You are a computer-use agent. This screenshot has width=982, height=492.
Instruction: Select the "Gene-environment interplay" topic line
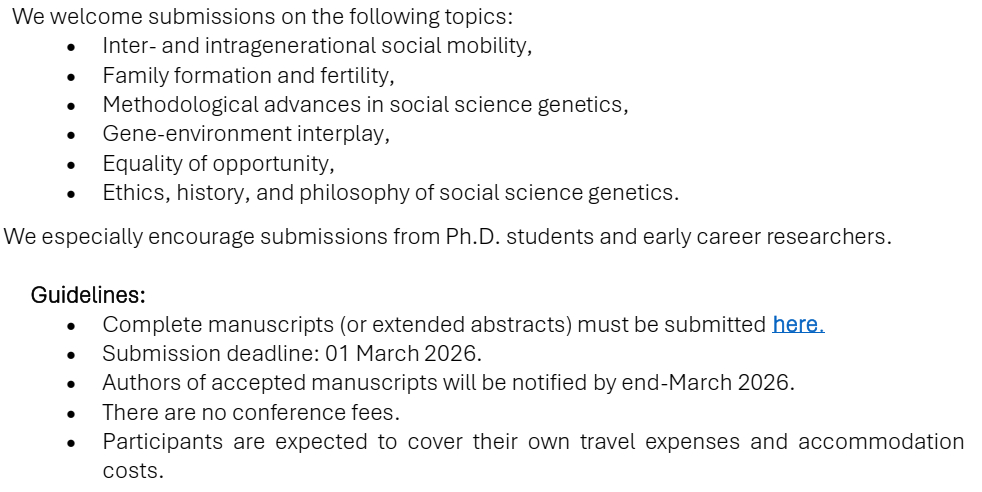[245, 134]
